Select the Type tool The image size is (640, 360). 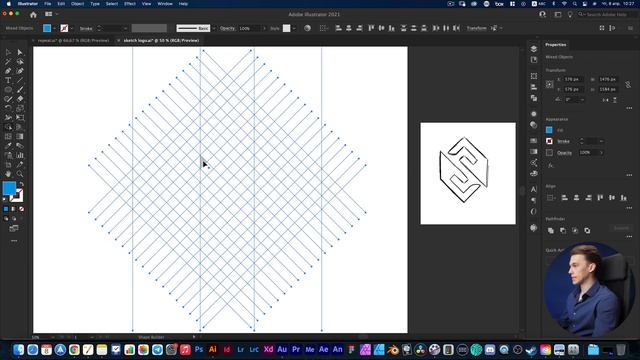[8, 80]
